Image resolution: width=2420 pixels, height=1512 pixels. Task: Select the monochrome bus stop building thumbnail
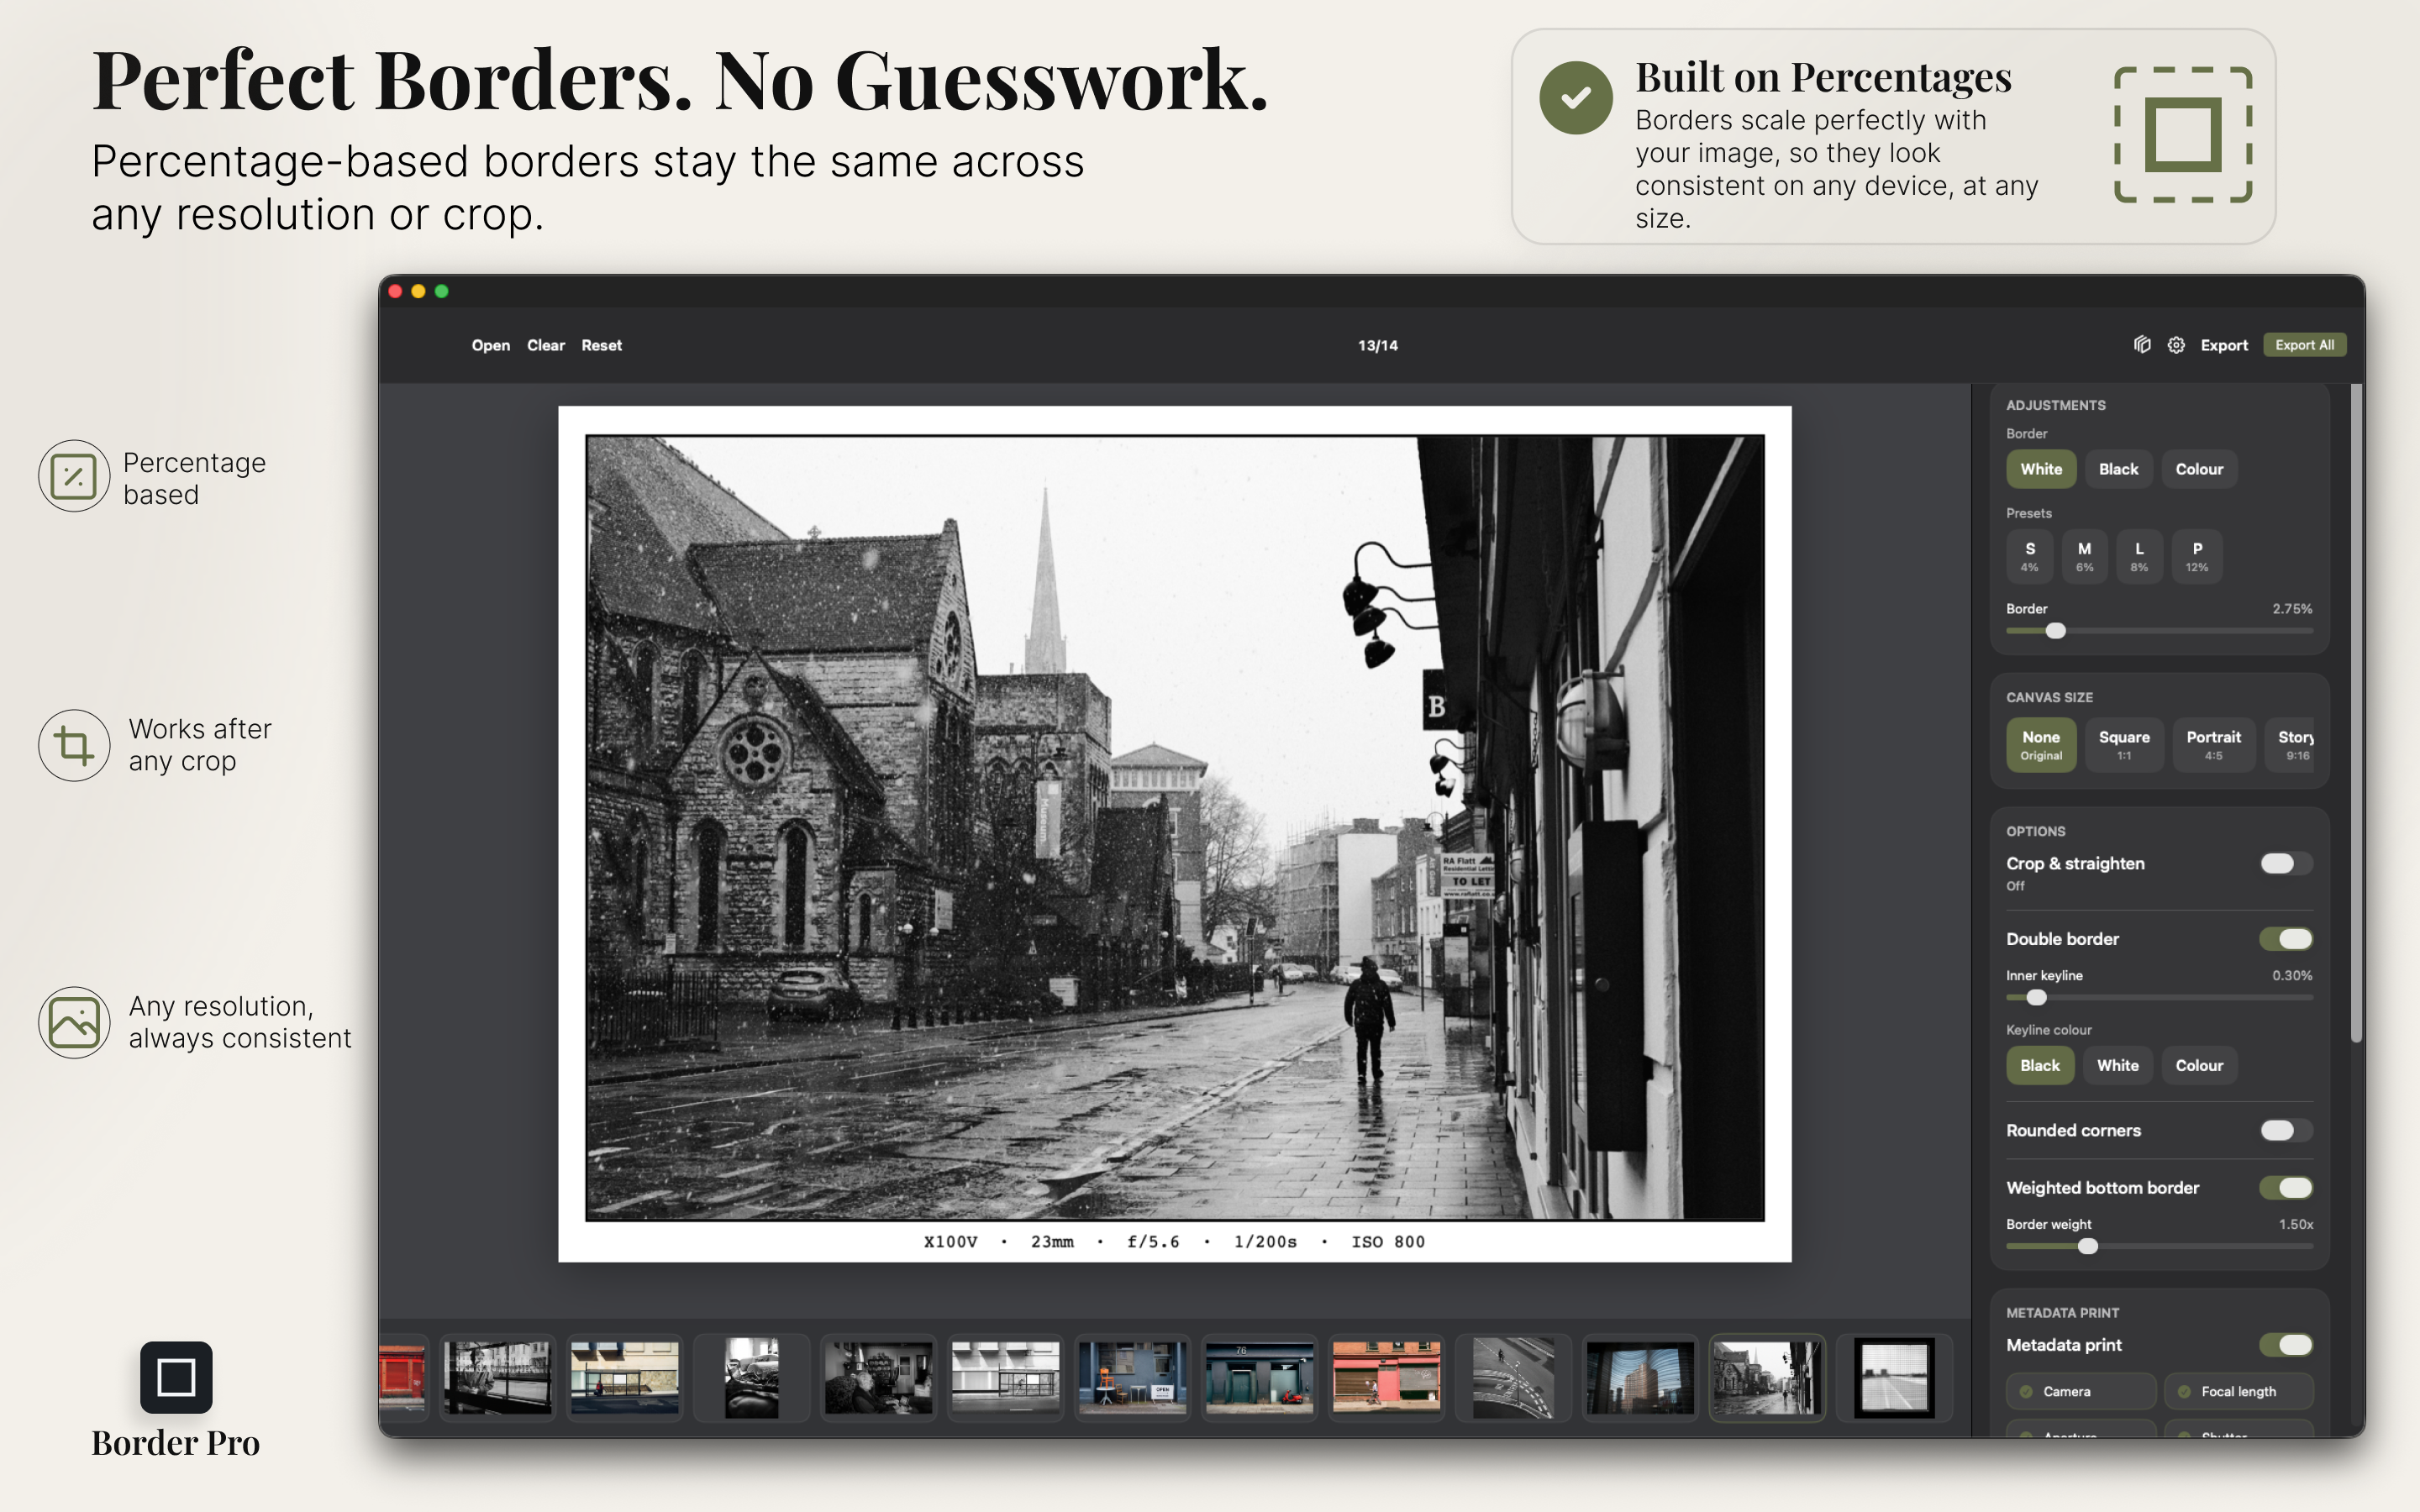[x=1005, y=1377]
